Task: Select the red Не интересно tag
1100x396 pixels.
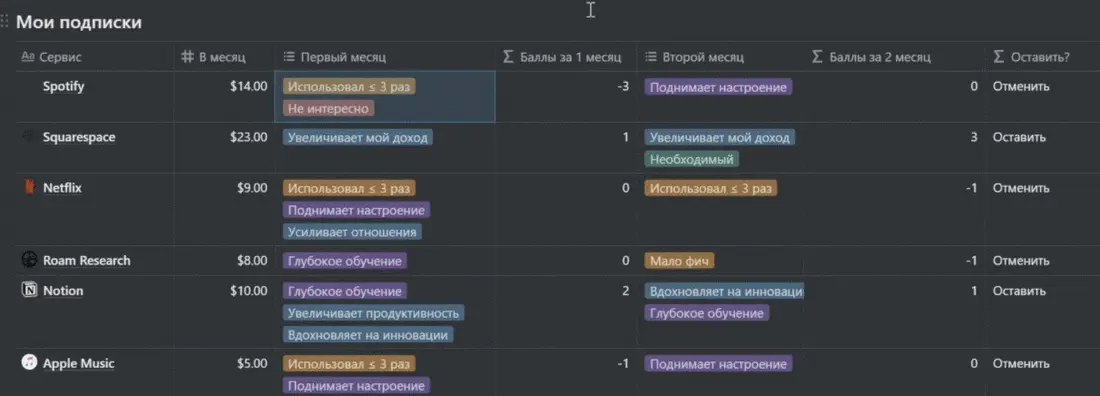Action: pos(329,109)
